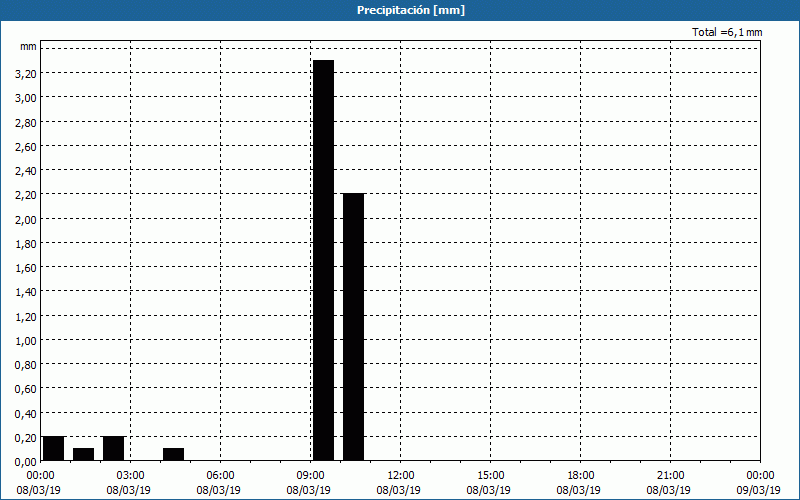This screenshot has height=500, width=800.
Task: Click the 03:00 08/03/19 x-axis label
Action: click(129, 483)
